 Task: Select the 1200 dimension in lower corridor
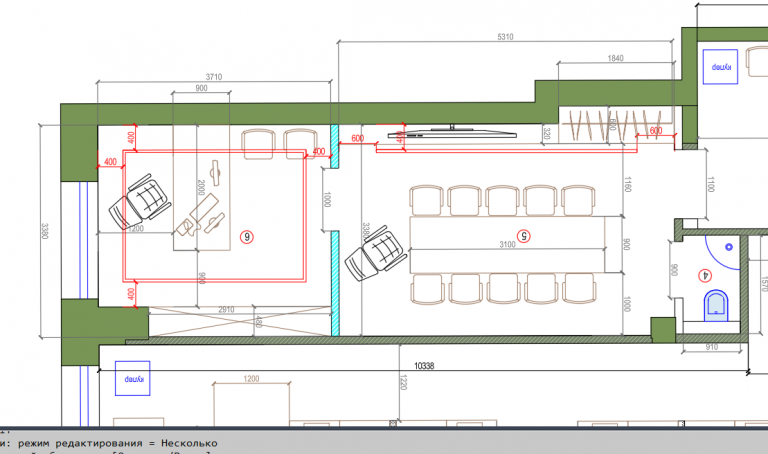(251, 379)
